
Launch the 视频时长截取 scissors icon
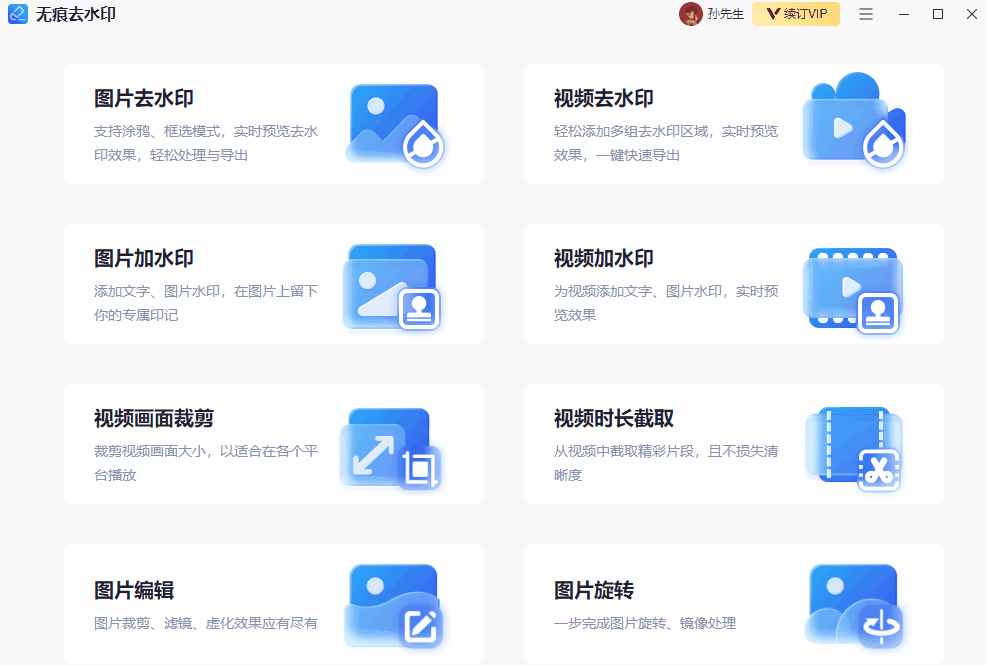pyautogui.click(x=854, y=449)
